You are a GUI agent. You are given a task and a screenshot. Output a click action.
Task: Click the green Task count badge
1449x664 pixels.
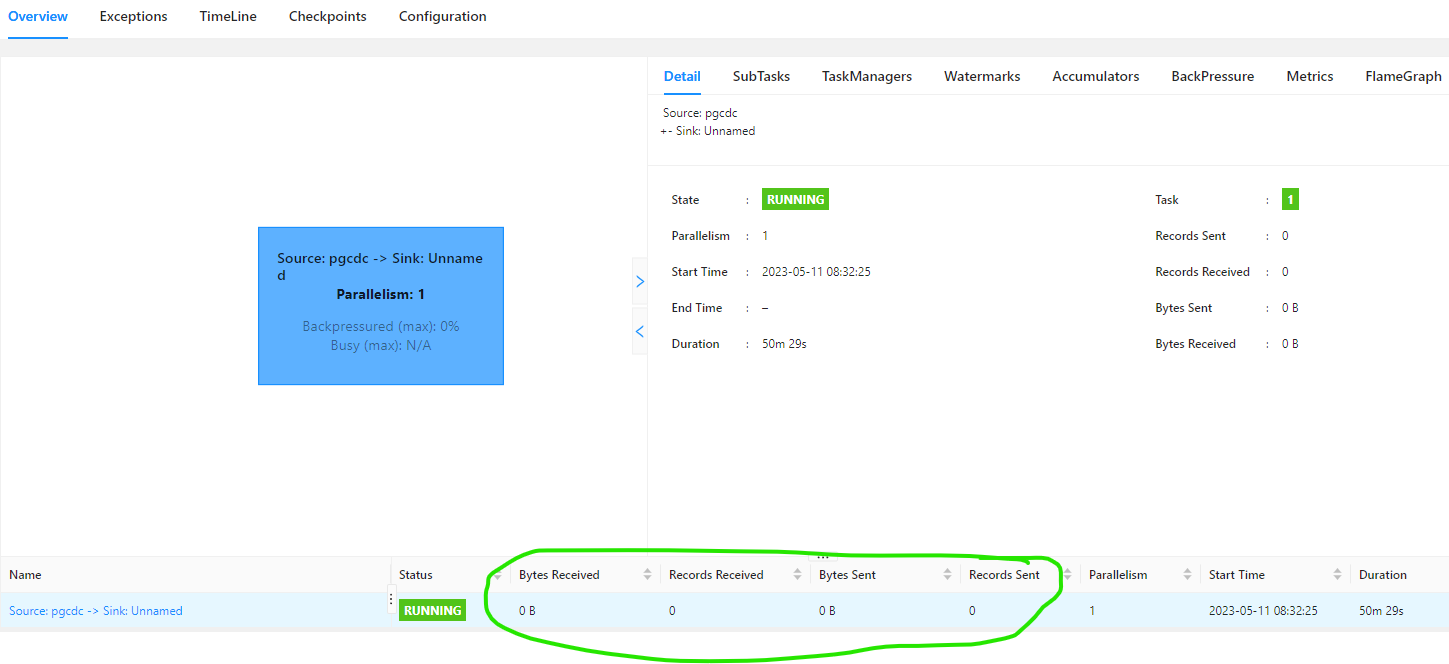pos(1290,199)
